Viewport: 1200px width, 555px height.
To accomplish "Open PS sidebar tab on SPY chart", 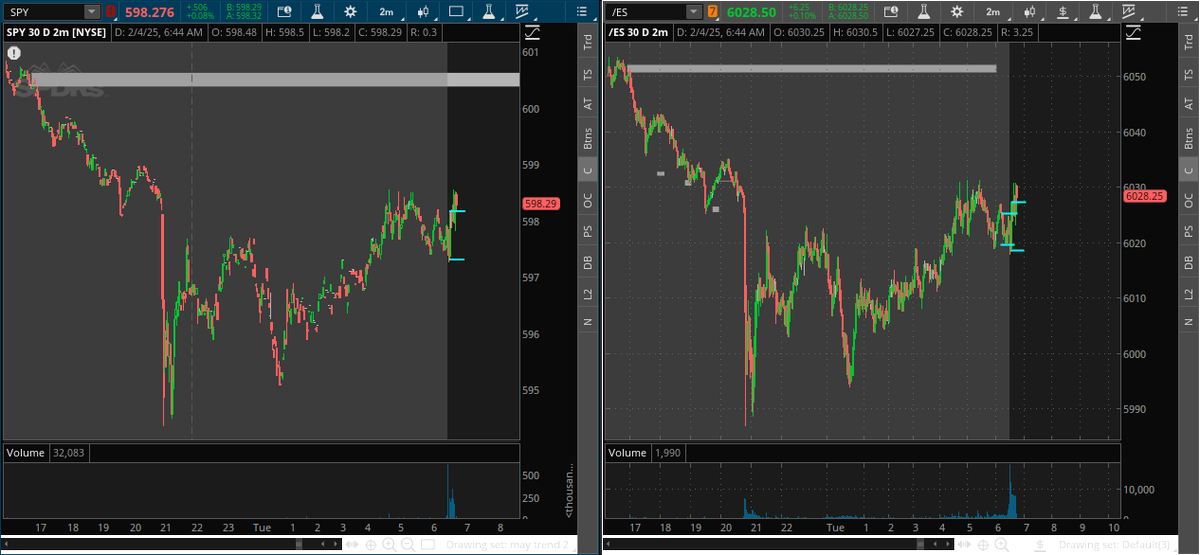I will [x=588, y=231].
